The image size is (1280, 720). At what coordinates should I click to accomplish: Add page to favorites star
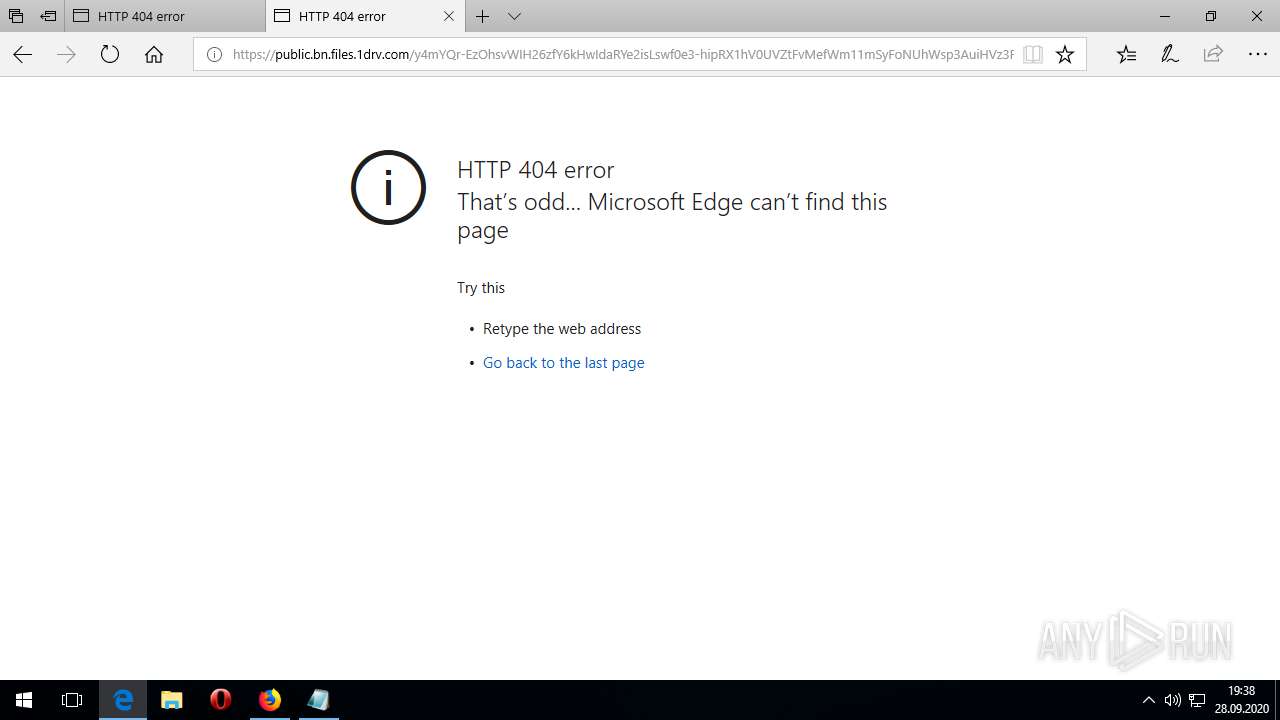coord(1065,55)
